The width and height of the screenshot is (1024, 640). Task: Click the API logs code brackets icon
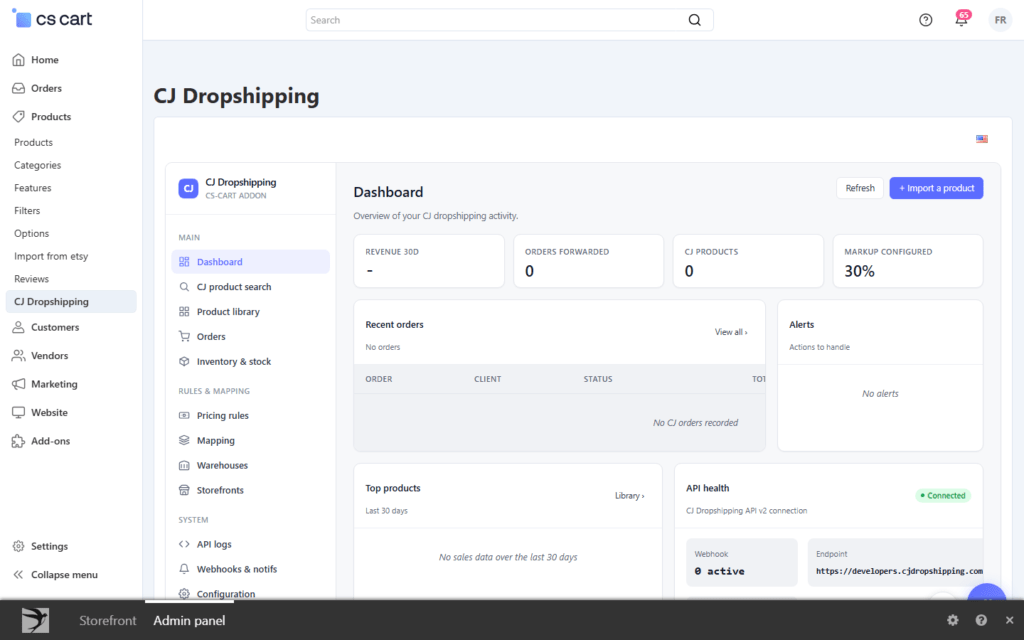(x=184, y=544)
